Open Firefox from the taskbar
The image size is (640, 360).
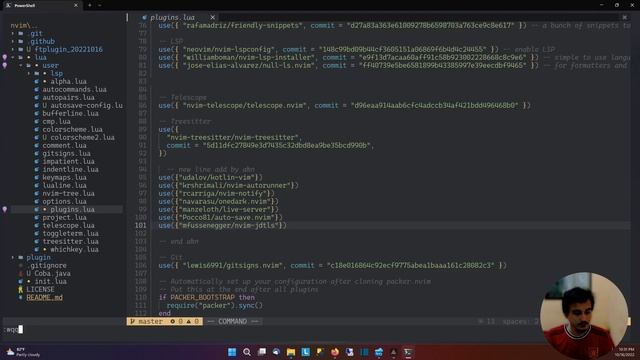click(x=335, y=352)
